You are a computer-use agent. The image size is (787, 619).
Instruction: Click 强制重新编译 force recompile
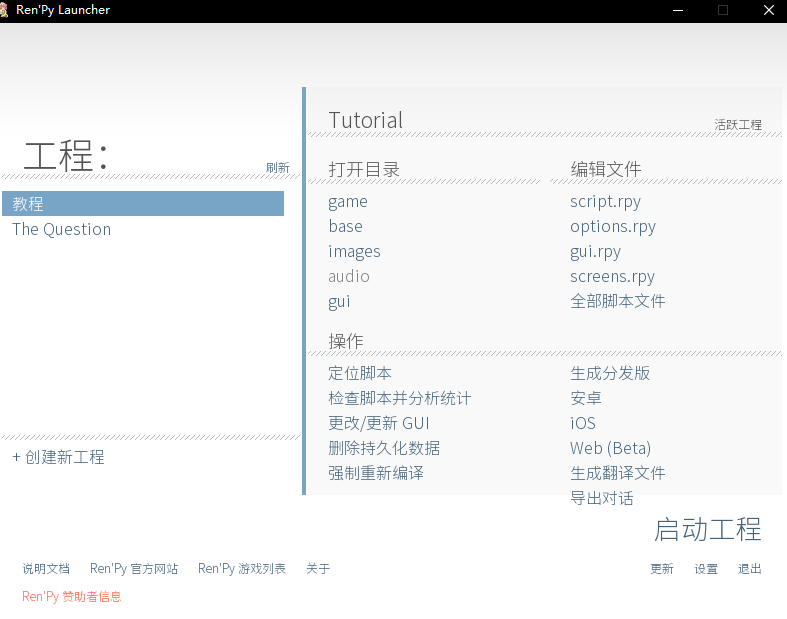376,473
